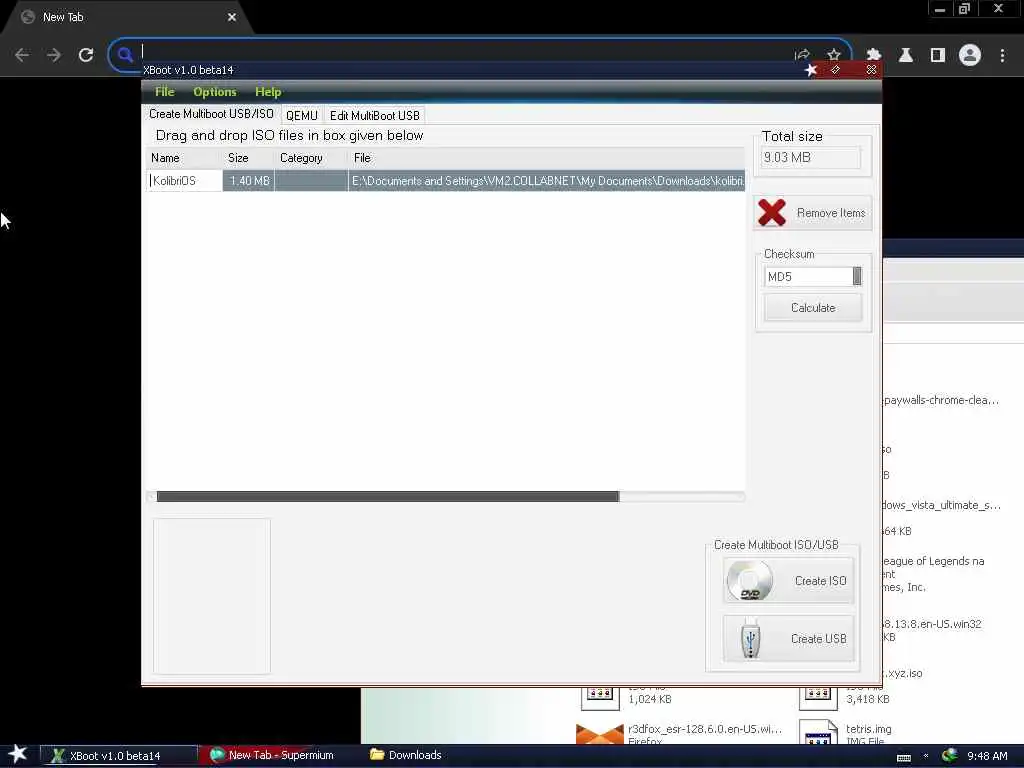Viewport: 1024px width, 768px height.
Task: Click the 9:48 AM clock
Action: click(987, 756)
